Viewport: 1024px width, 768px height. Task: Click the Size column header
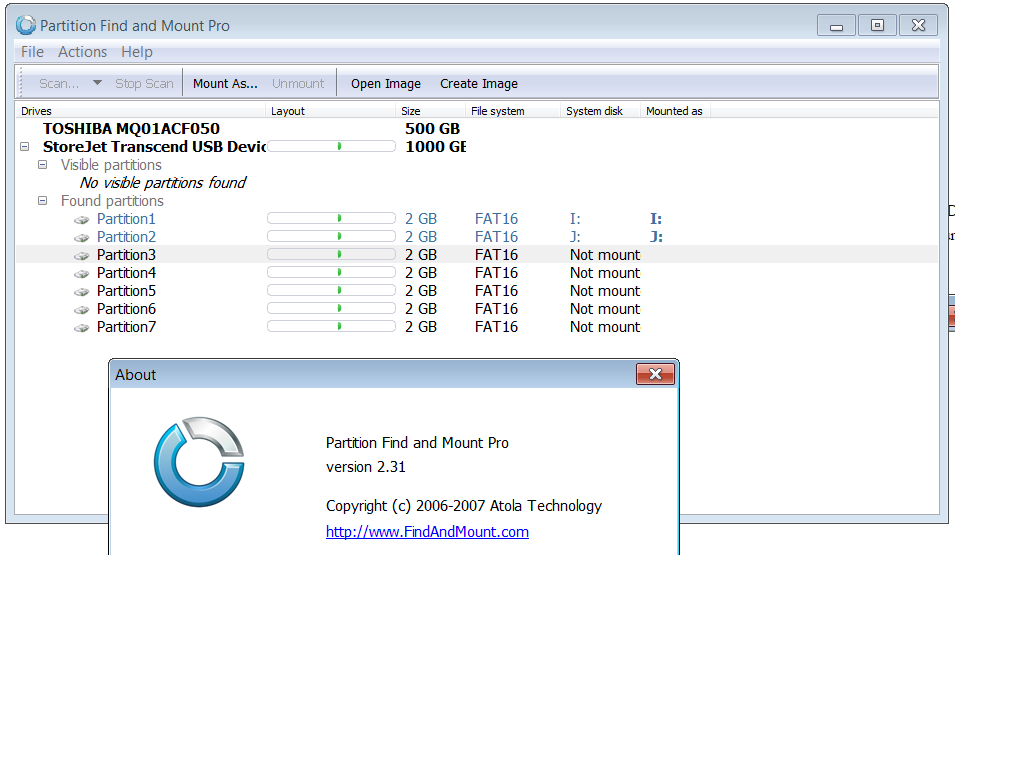pos(431,111)
